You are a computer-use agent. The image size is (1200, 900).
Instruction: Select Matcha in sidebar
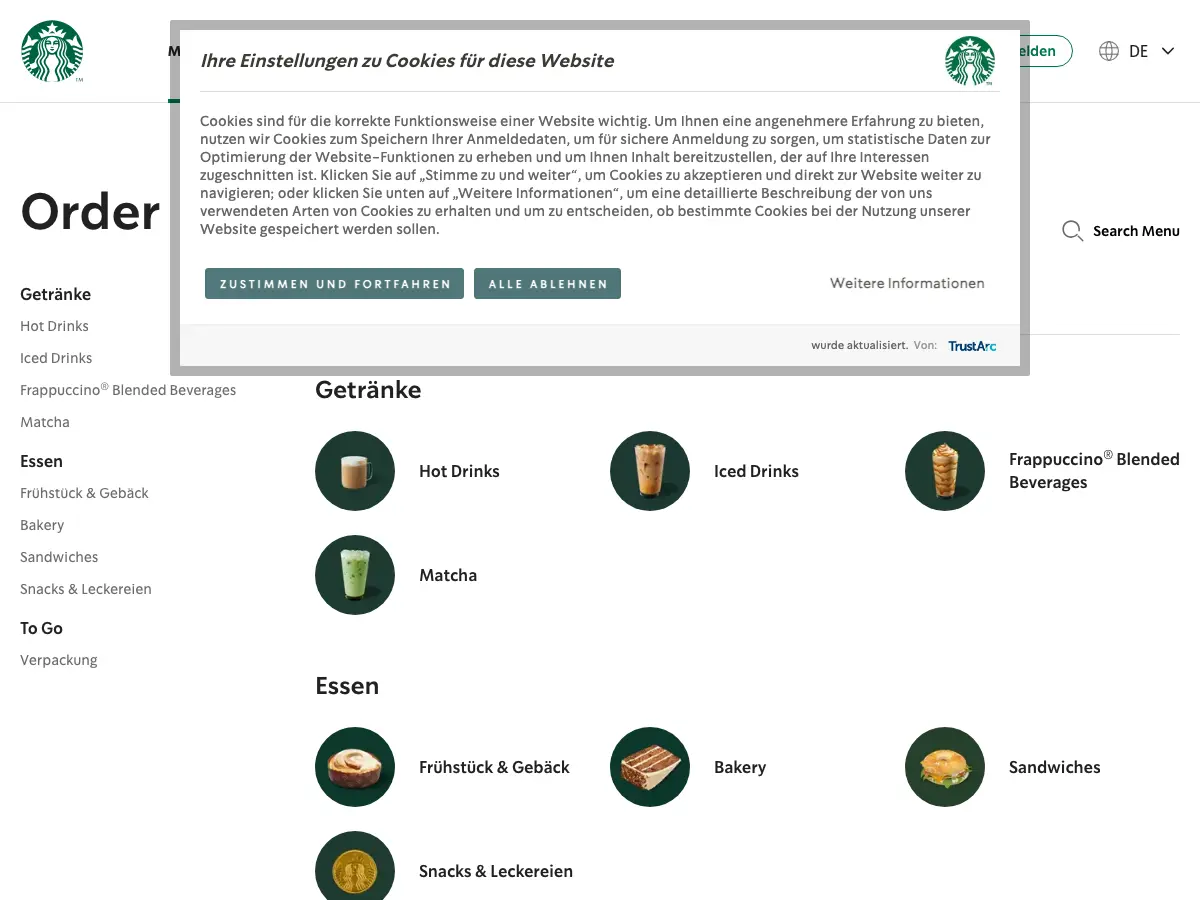pos(45,422)
